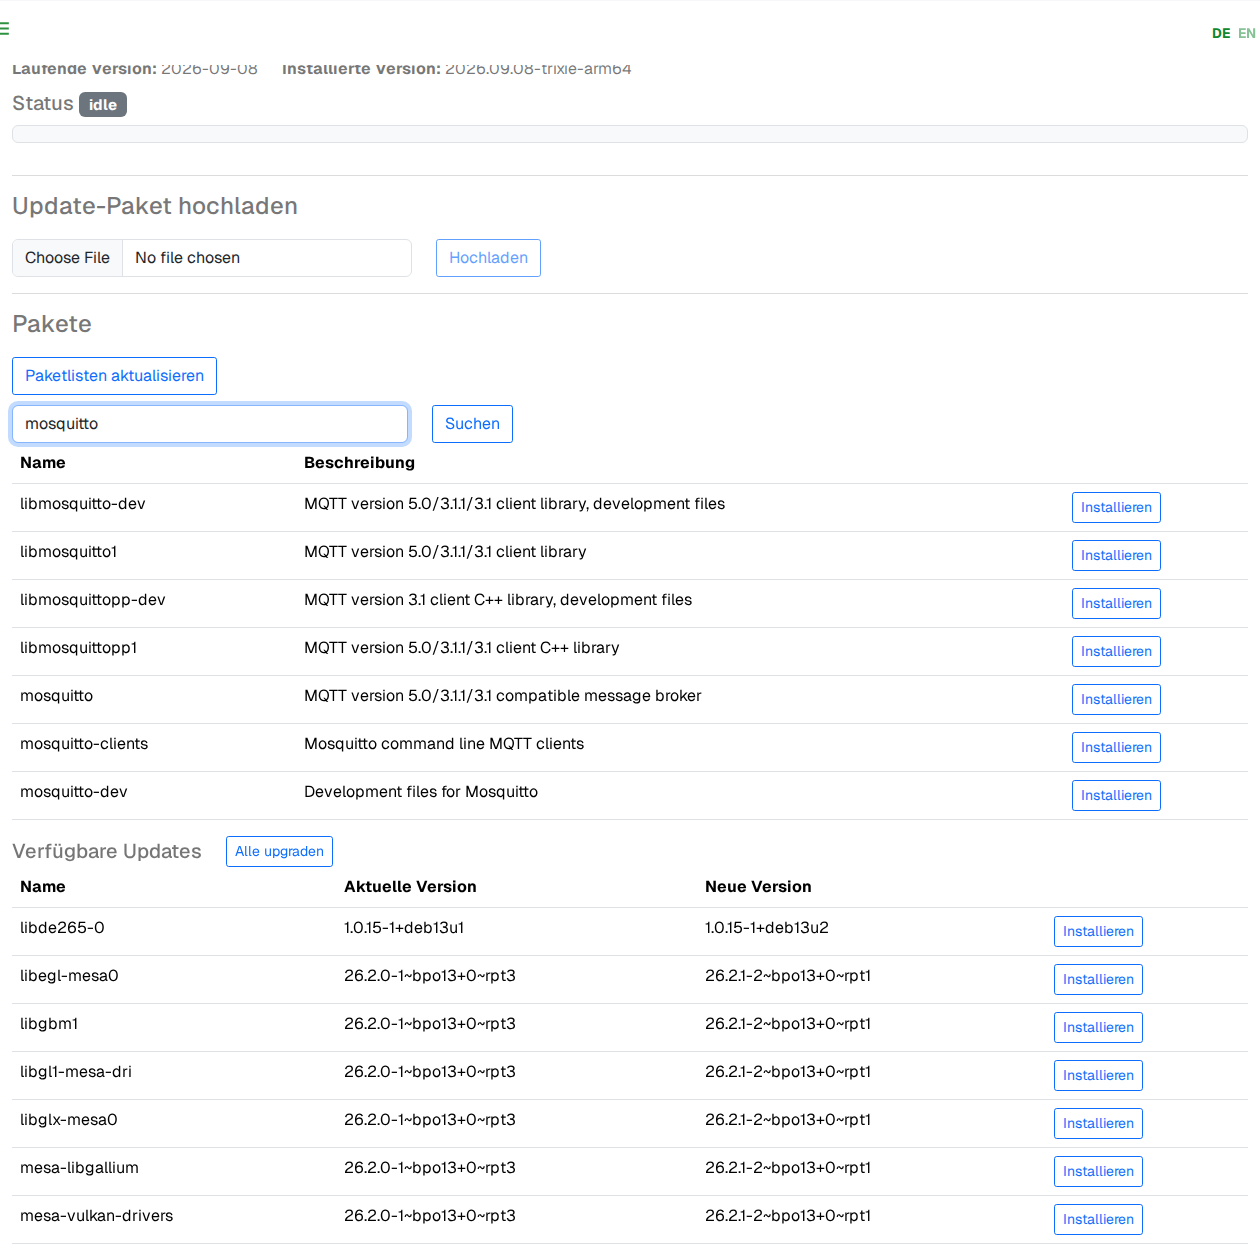Install the libde265-0 update
The height and width of the screenshot is (1244, 1260).
click(1098, 932)
